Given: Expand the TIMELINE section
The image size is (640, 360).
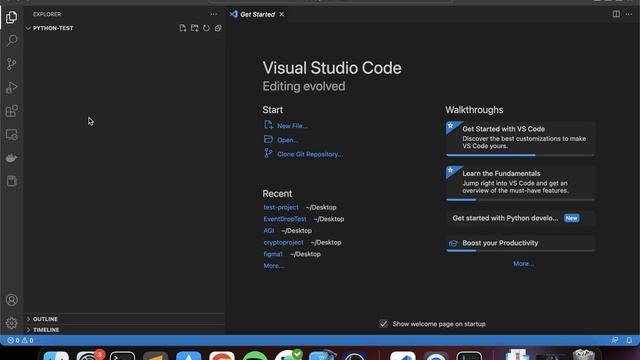Looking at the screenshot, I should coord(124,329).
